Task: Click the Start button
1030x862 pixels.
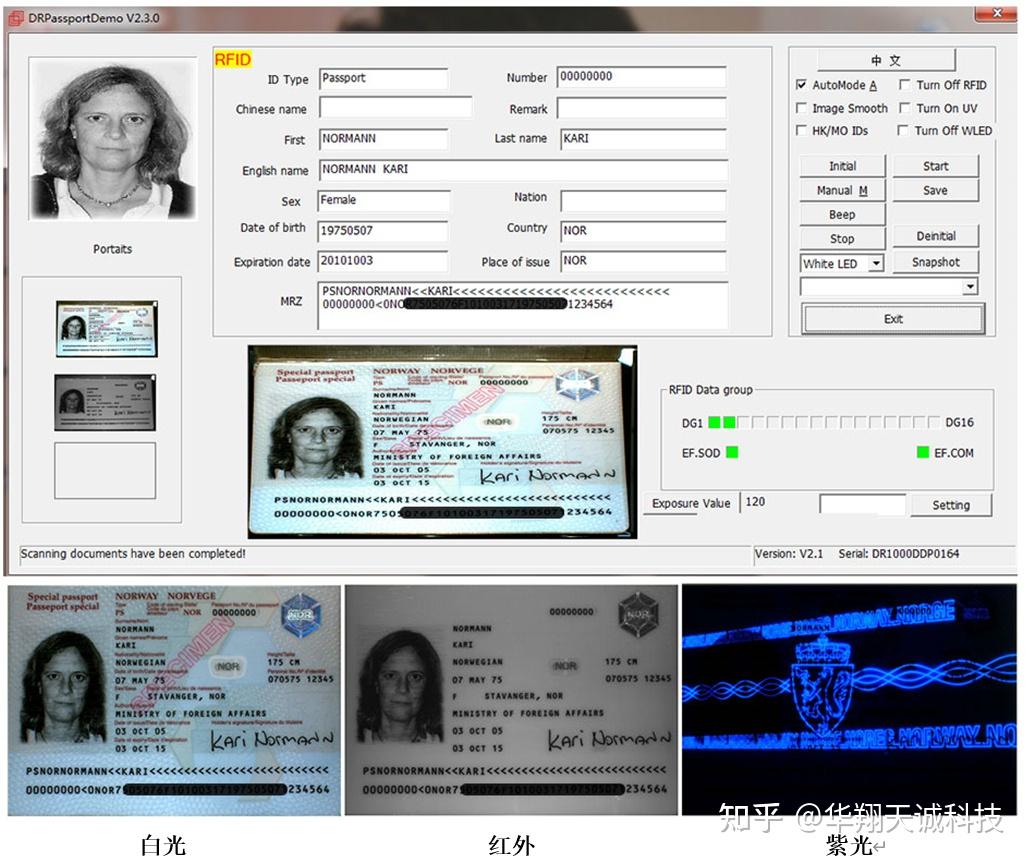Action: pos(935,165)
